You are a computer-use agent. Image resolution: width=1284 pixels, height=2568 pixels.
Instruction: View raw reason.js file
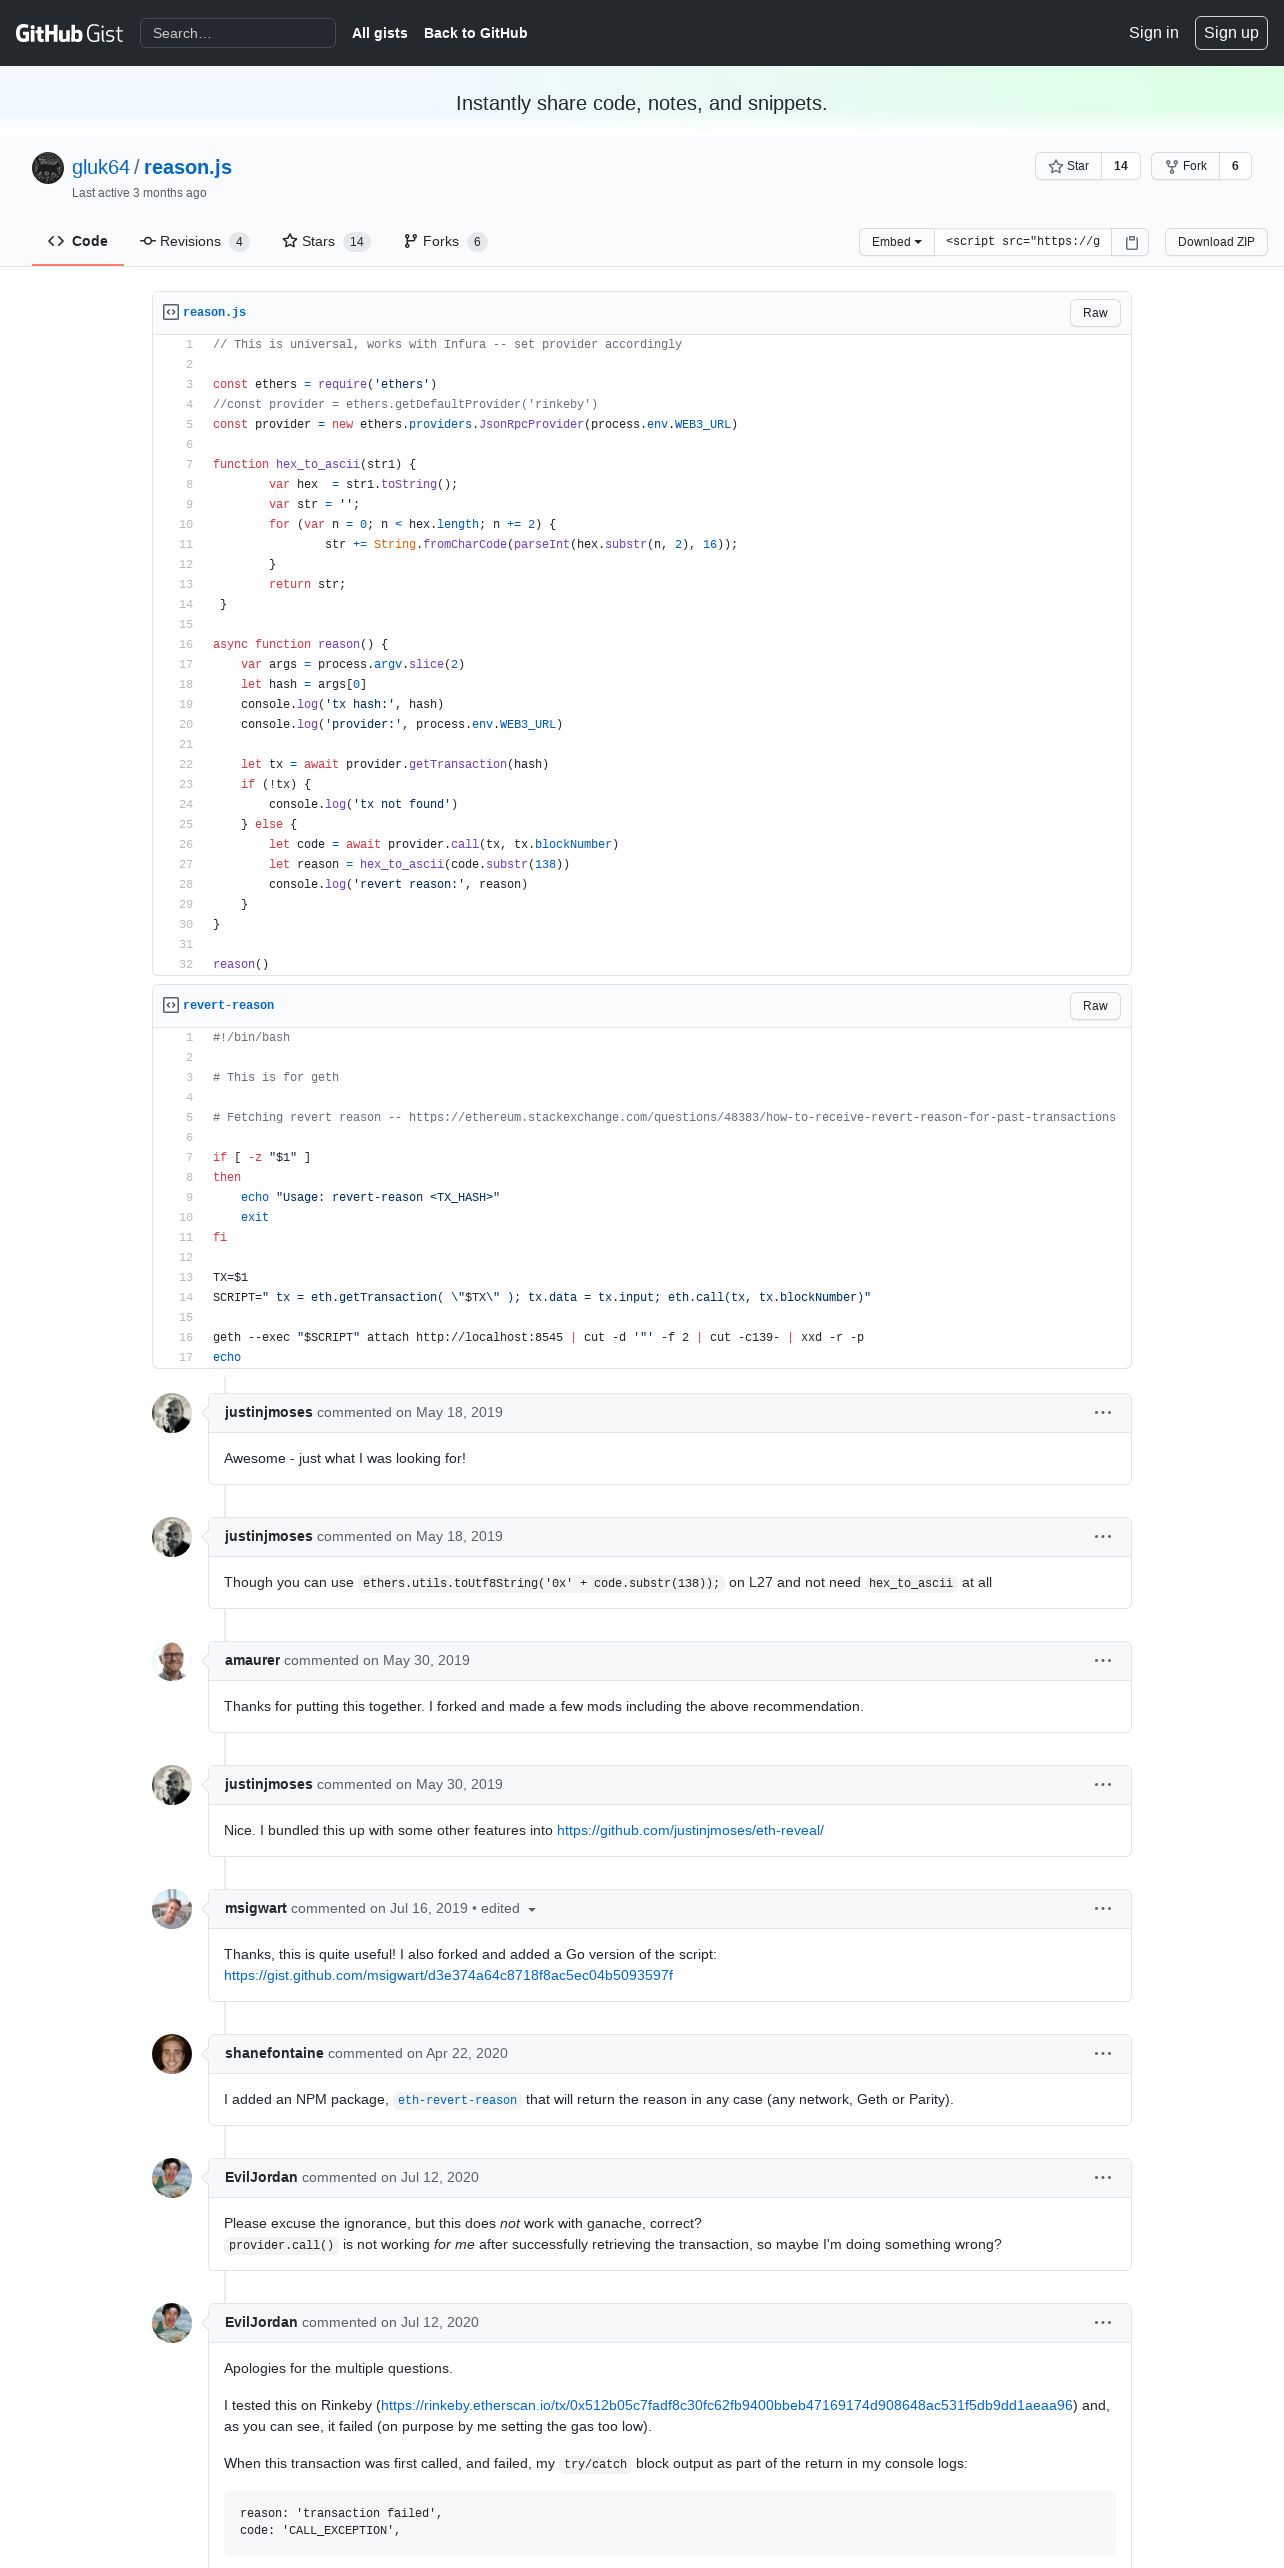click(x=1095, y=313)
